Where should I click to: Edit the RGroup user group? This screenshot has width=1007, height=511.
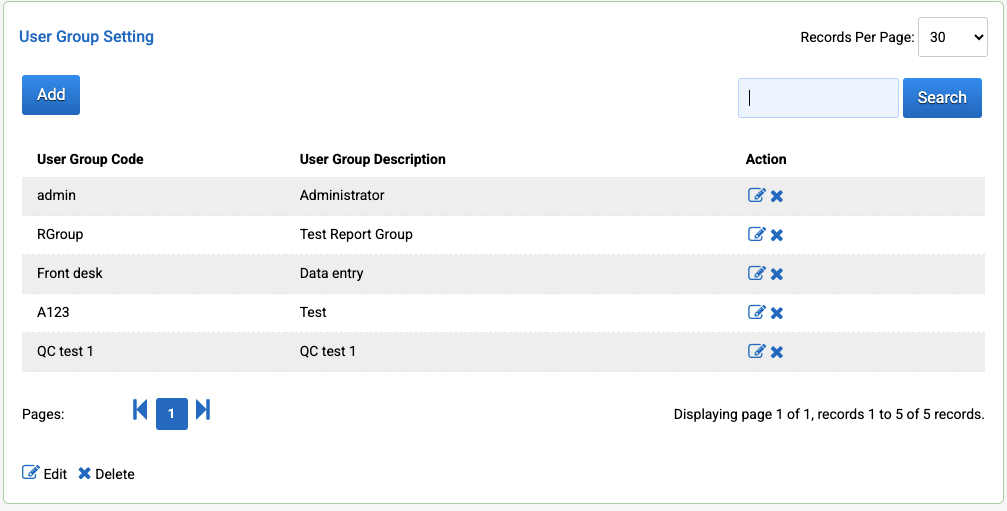pos(756,235)
